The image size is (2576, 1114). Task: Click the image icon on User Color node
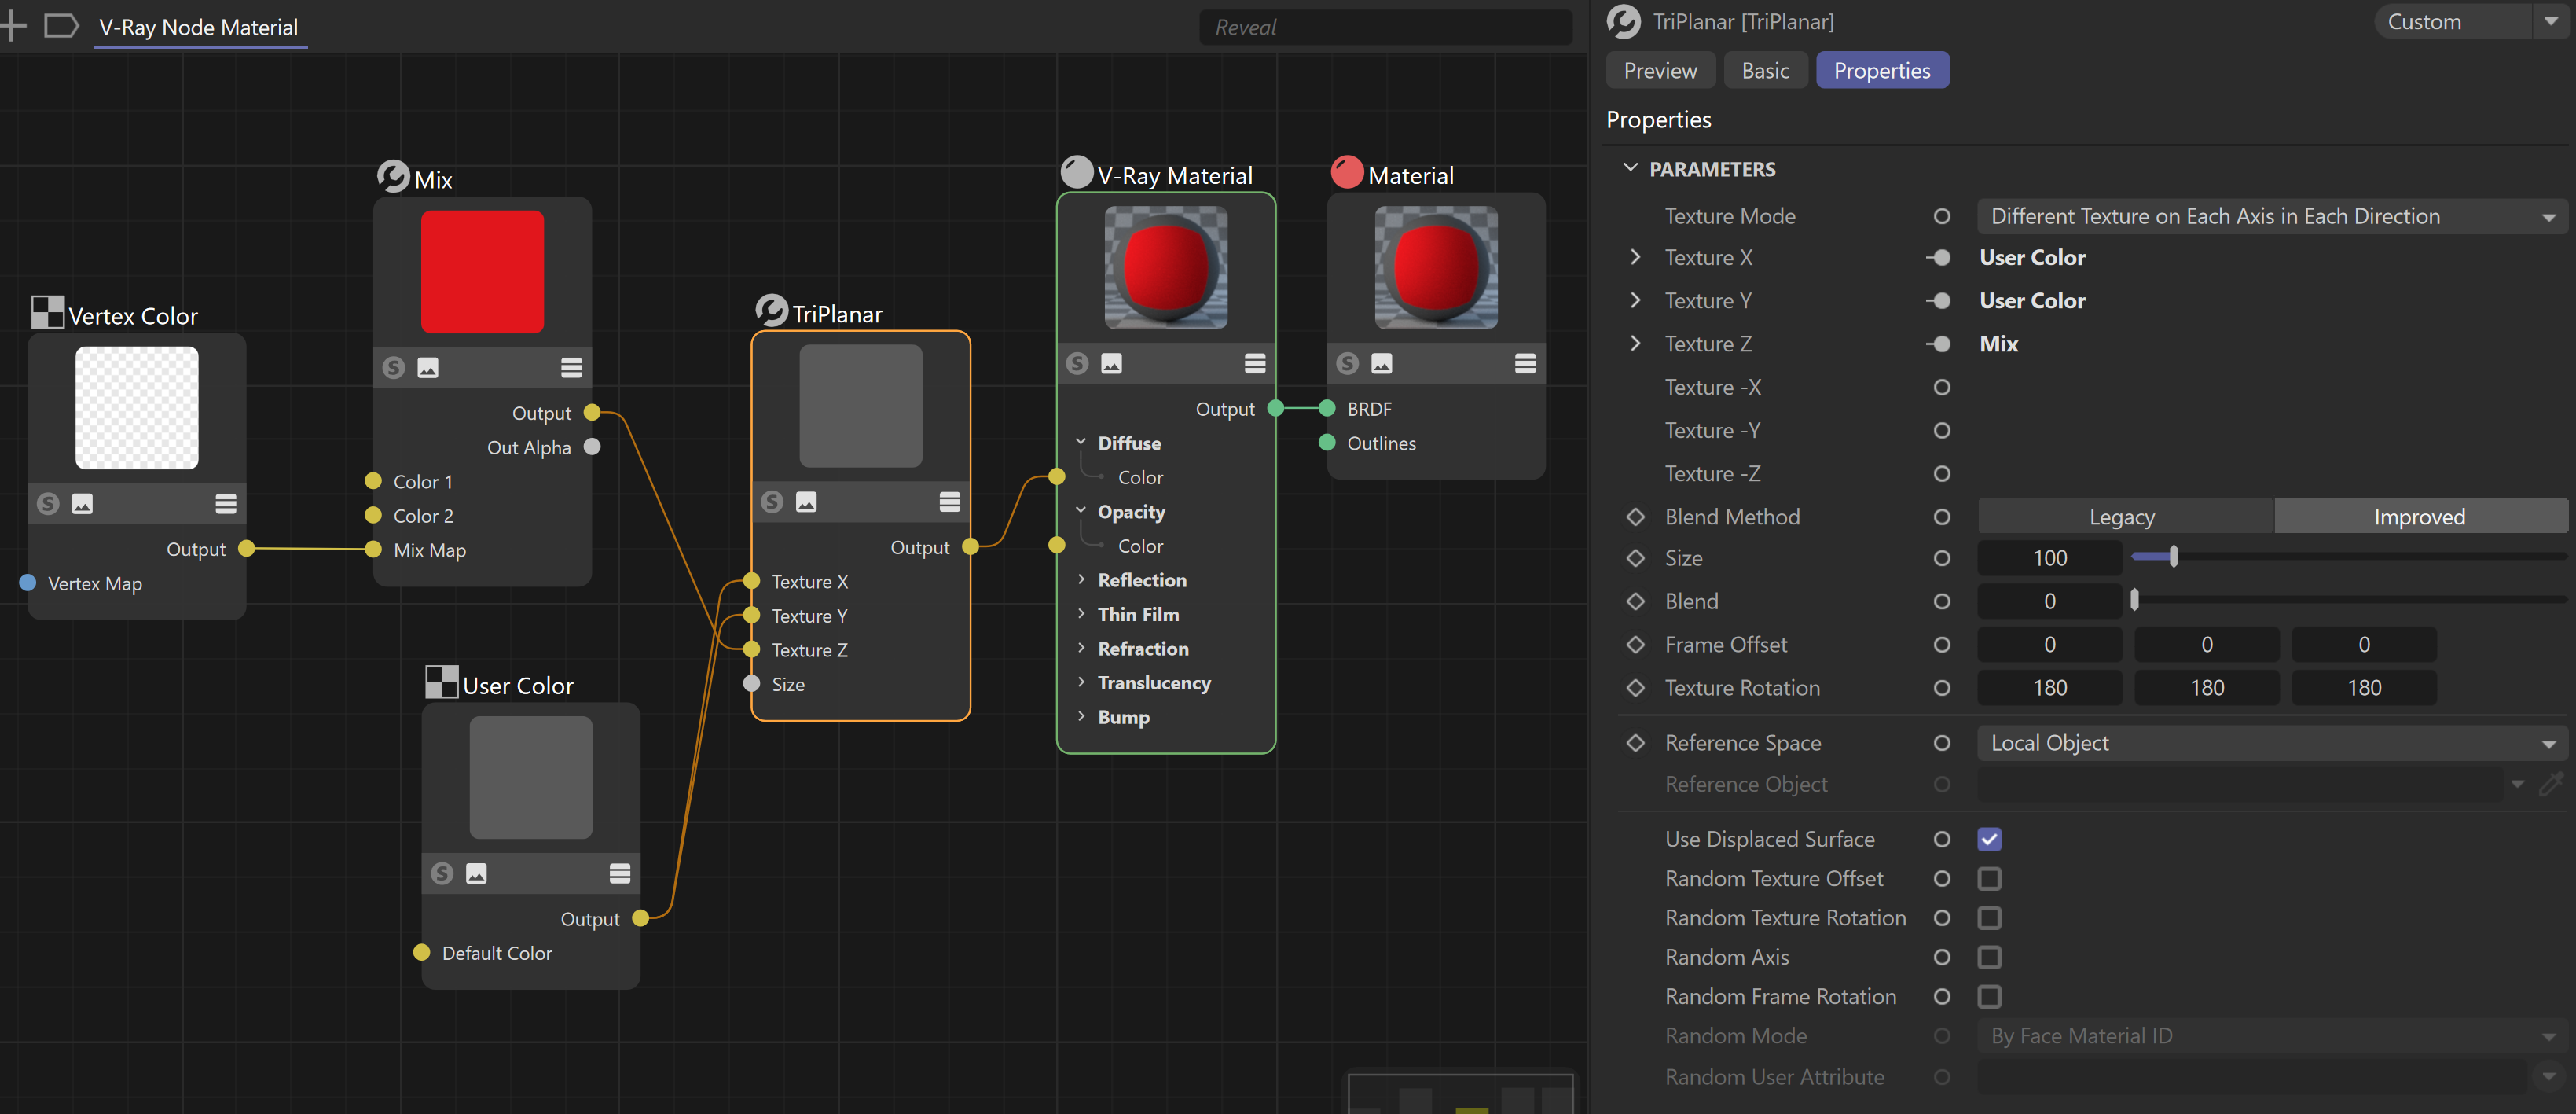point(476,874)
